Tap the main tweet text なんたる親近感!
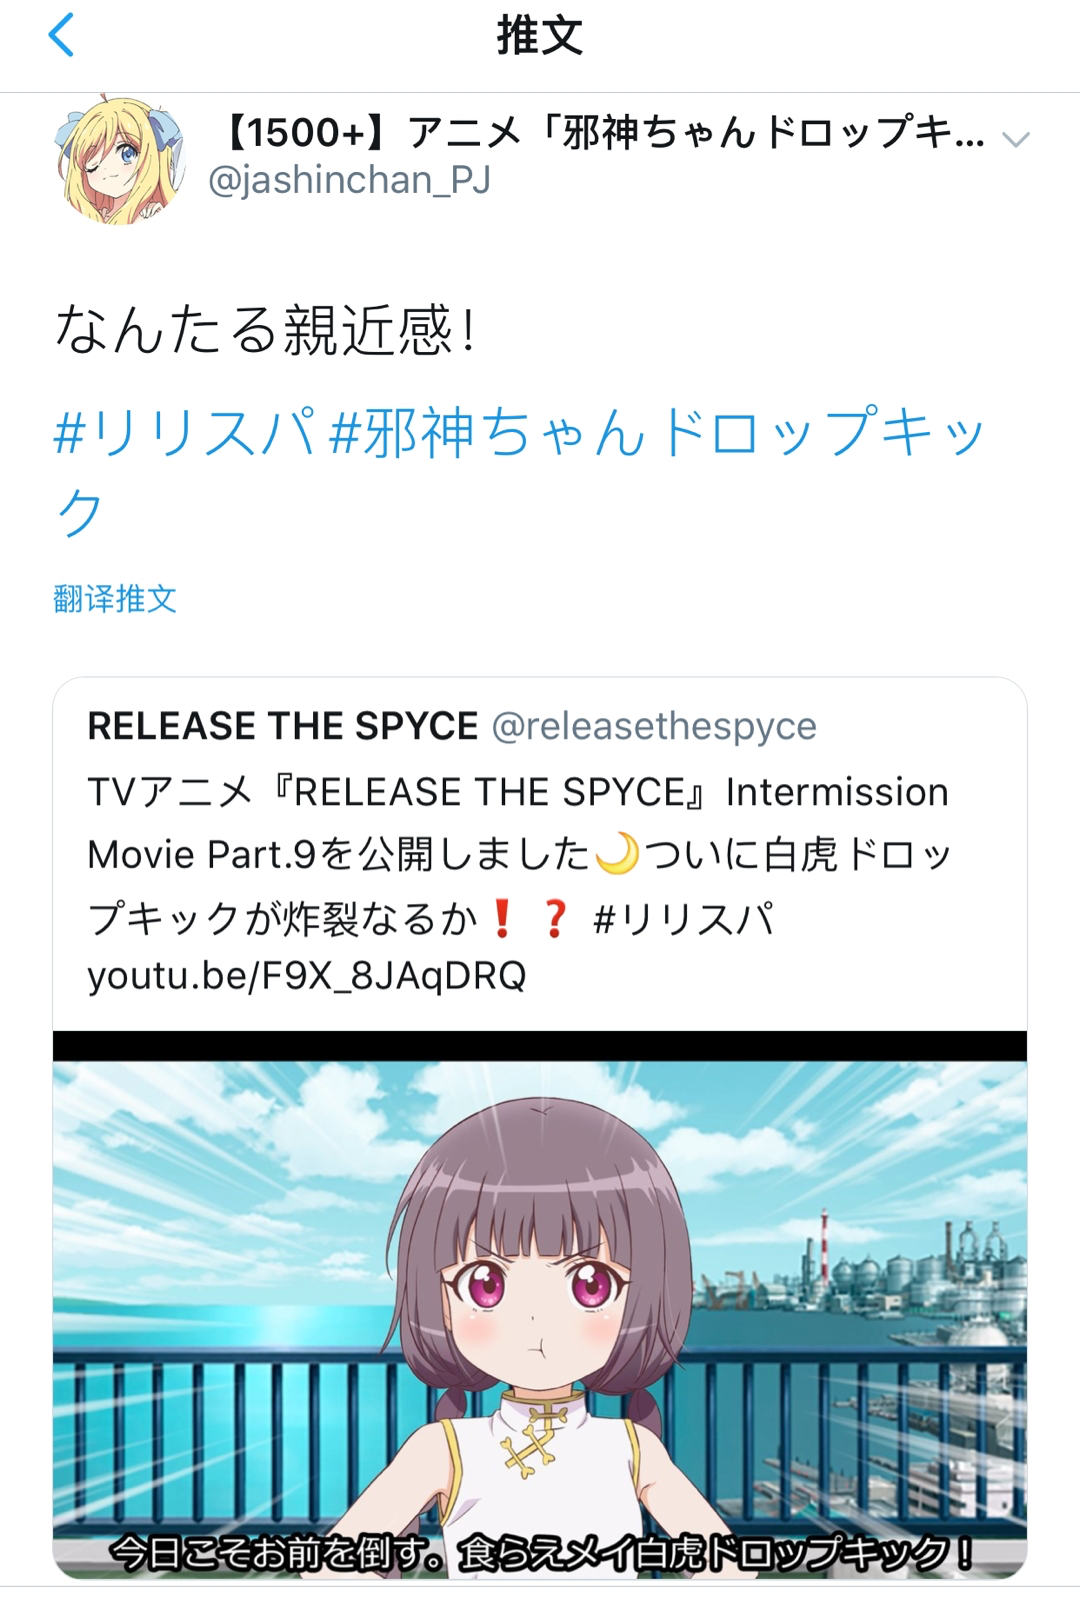Image resolution: width=1080 pixels, height=1601 pixels. 266,330
